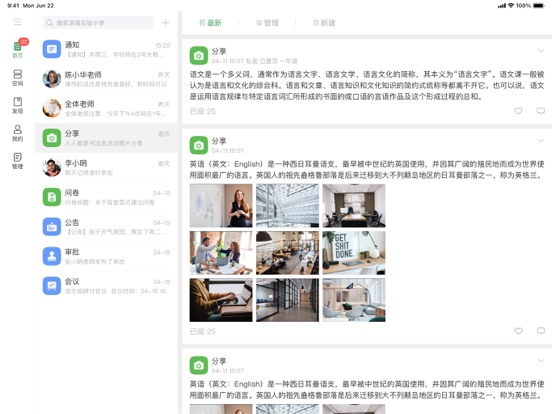Screen dimensions: 552x414
Task: Open the 我的 profile sidebar icon
Action: click(18, 133)
